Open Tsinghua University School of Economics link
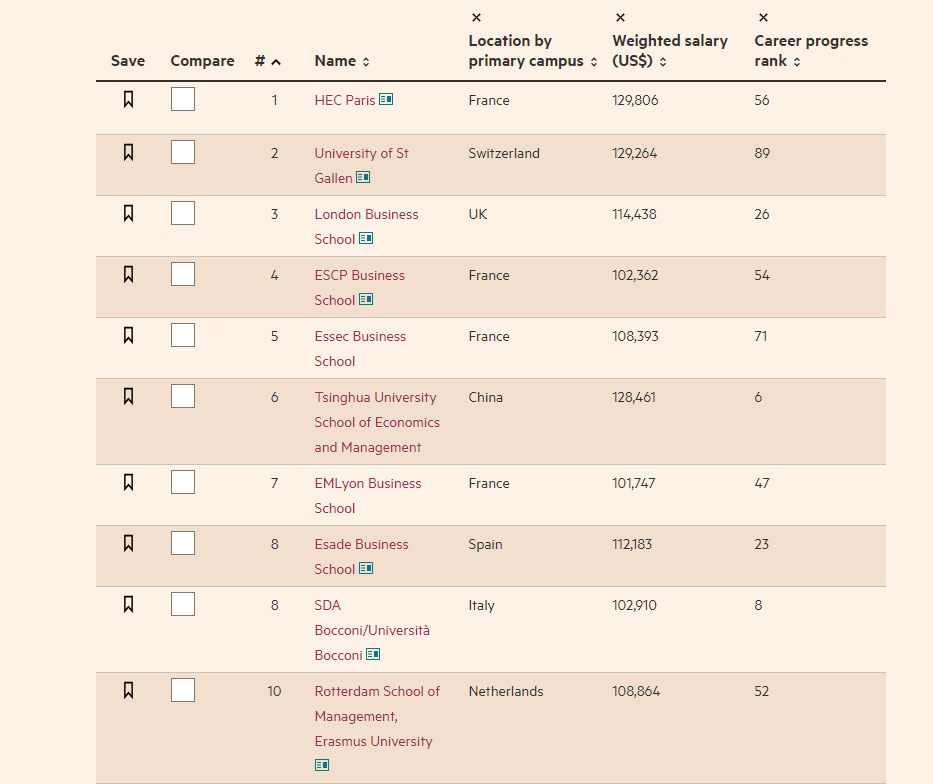The width and height of the screenshot is (933, 784). point(377,422)
